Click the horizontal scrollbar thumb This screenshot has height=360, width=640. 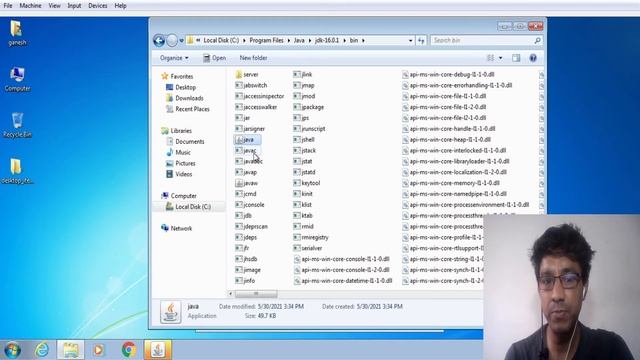pos(256,294)
